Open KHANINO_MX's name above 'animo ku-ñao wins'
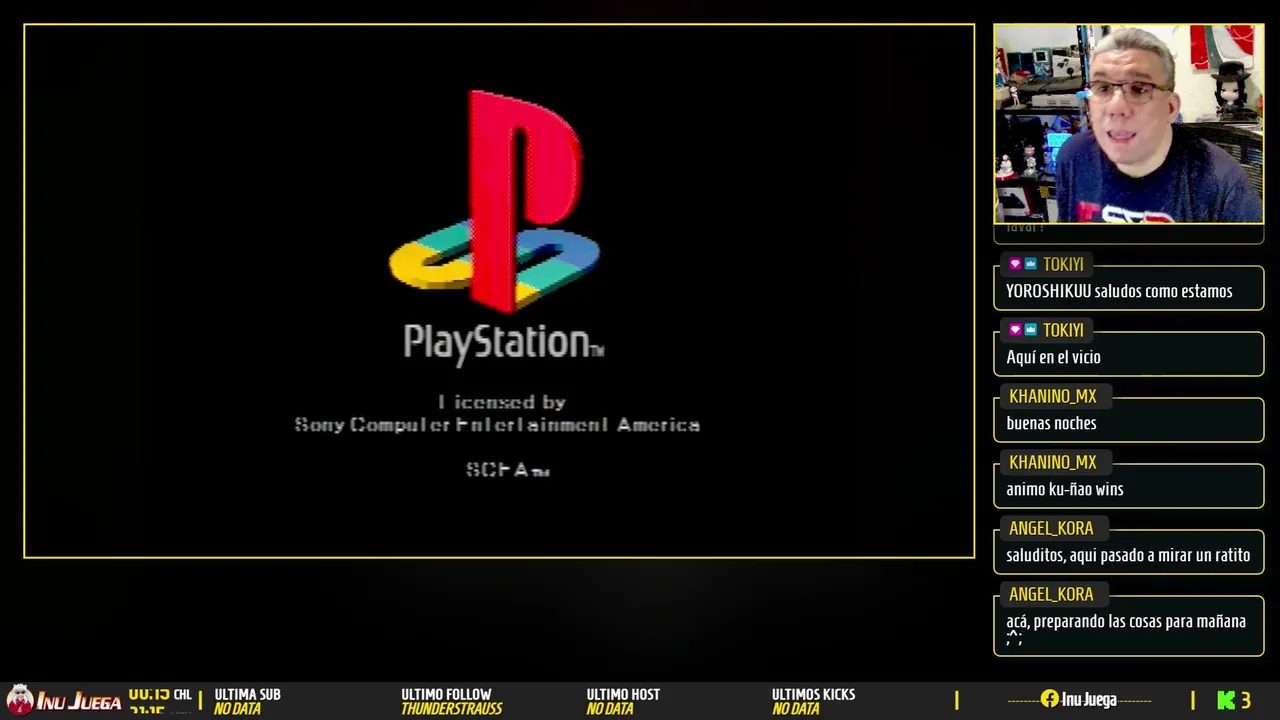Screen dimensions: 1280x720 click(1052, 462)
